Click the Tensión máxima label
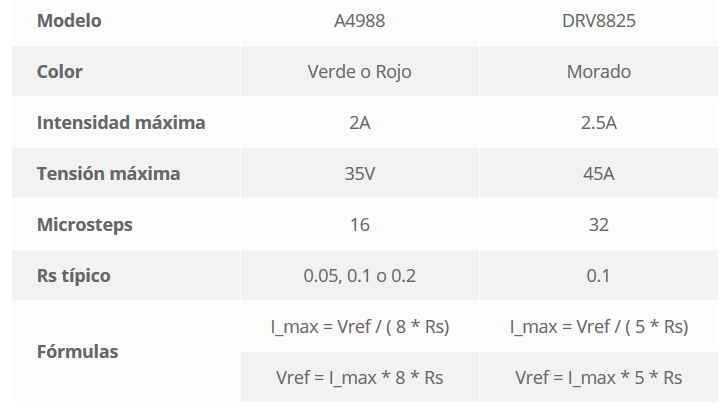This screenshot has width=727, height=418. click(x=108, y=174)
